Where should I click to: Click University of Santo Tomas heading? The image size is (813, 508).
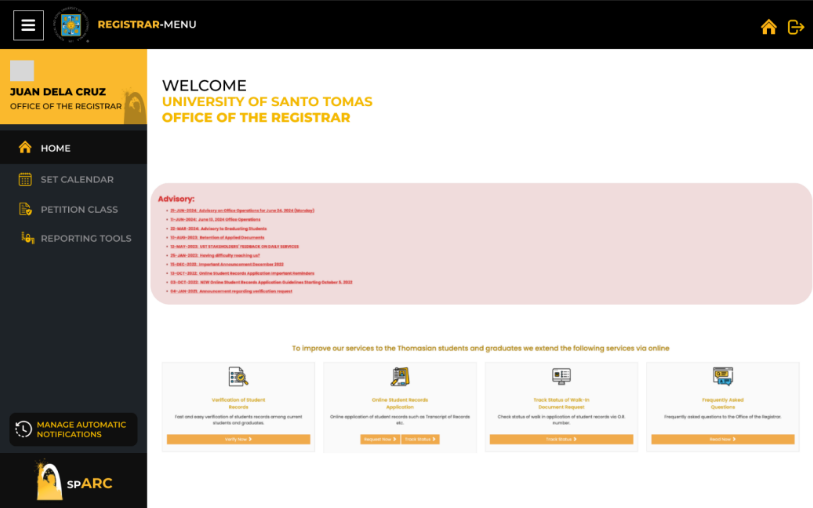click(x=267, y=102)
